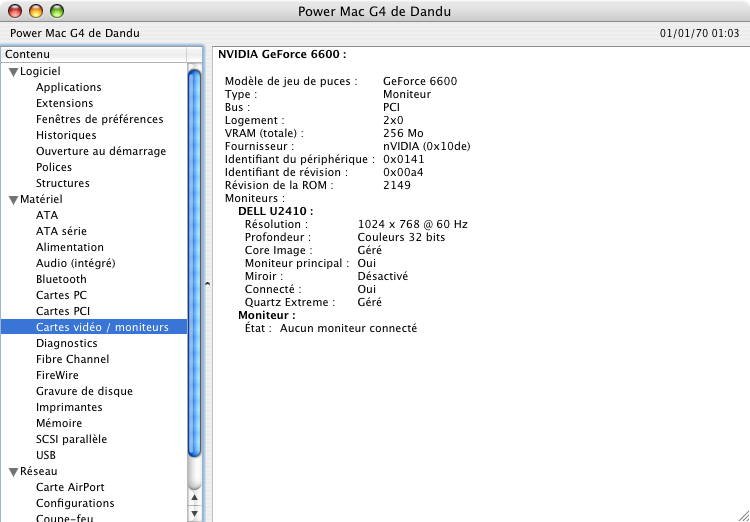Collapse the Logiciel disclosure triangle

pyautogui.click(x=13, y=72)
